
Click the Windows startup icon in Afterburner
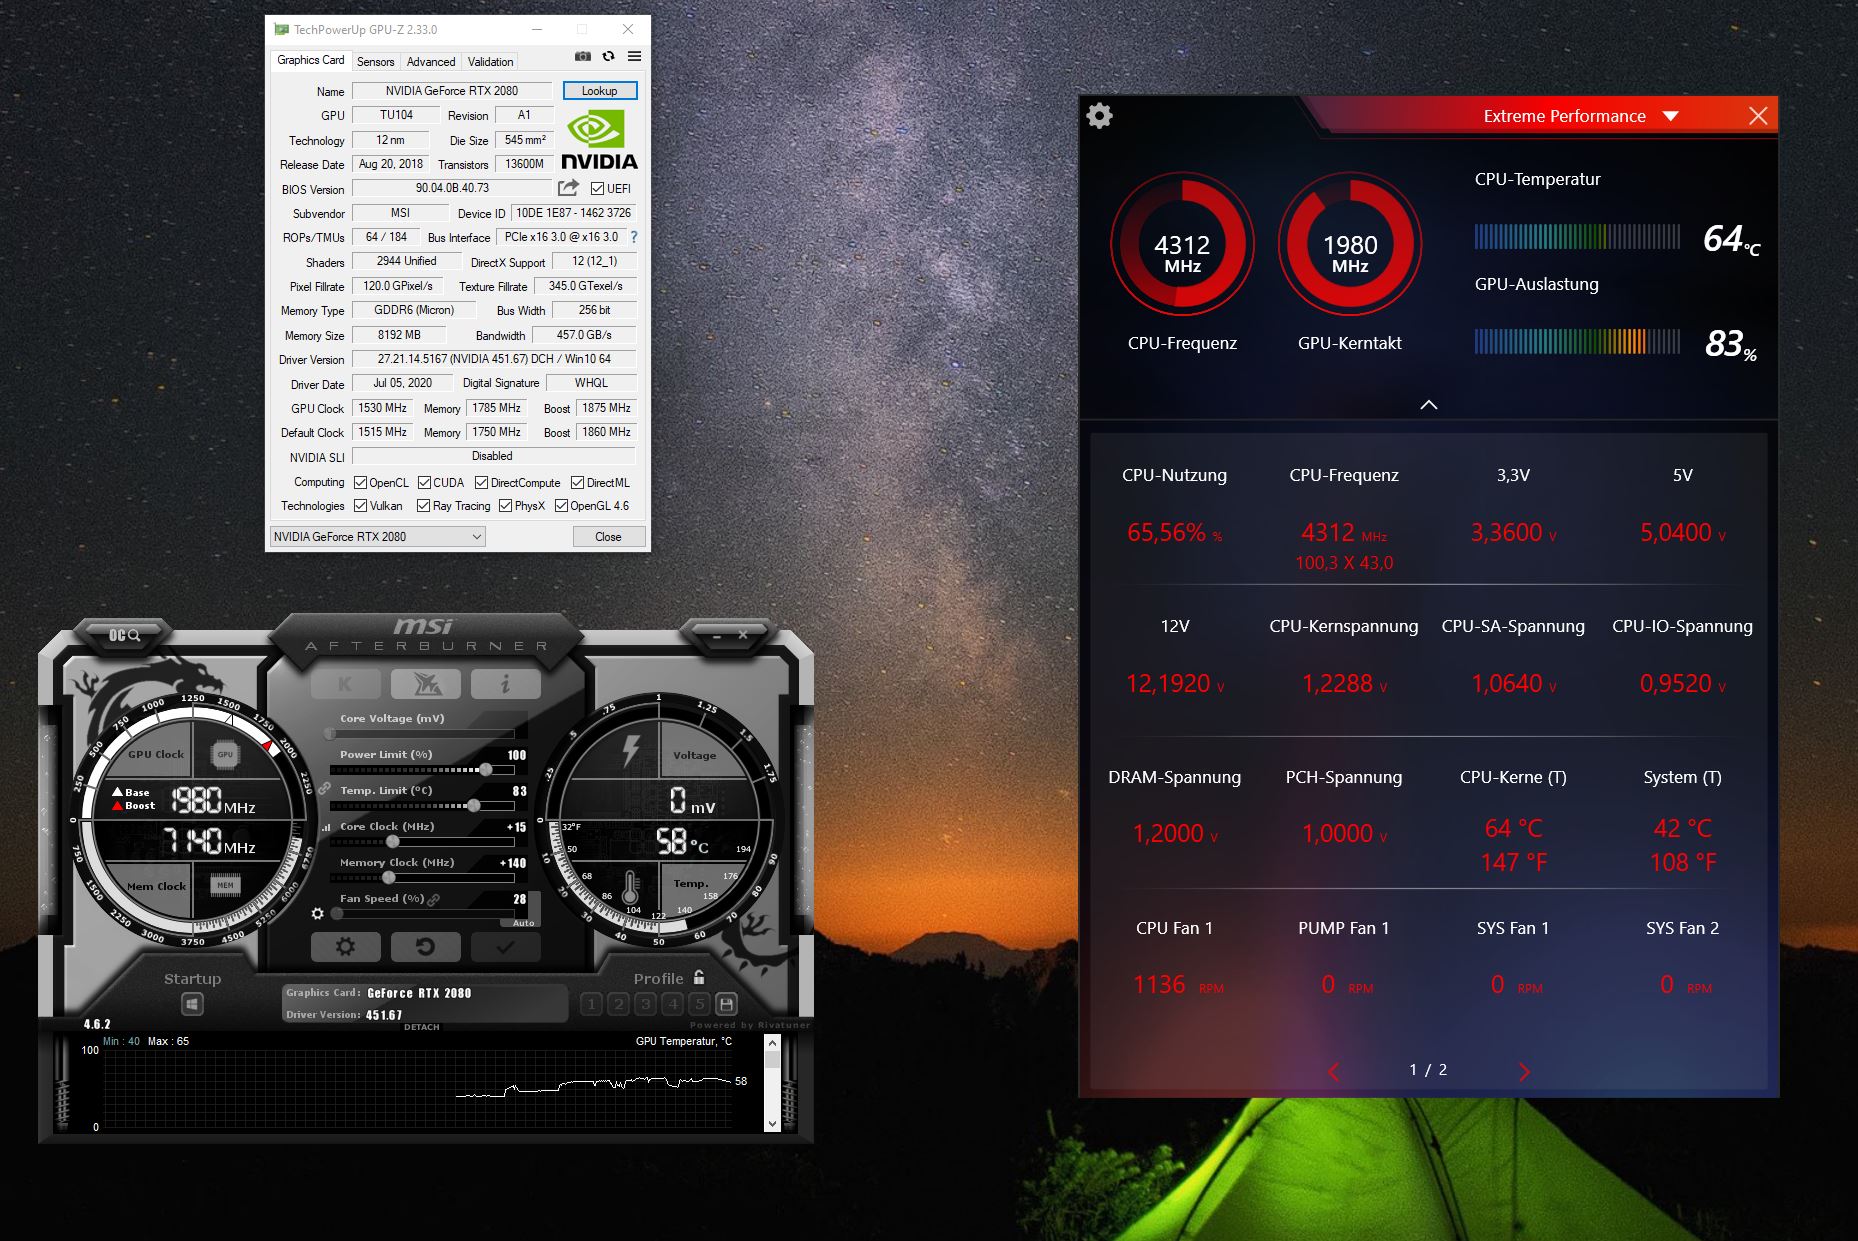(192, 1004)
